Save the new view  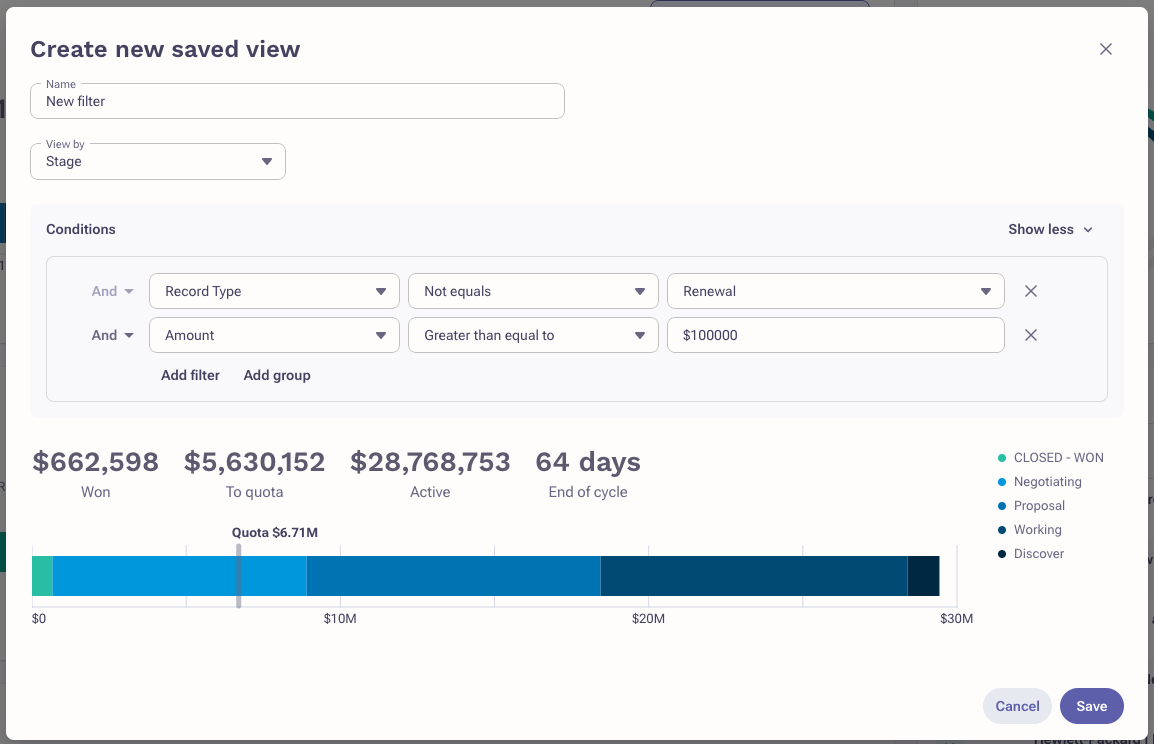click(x=1091, y=706)
